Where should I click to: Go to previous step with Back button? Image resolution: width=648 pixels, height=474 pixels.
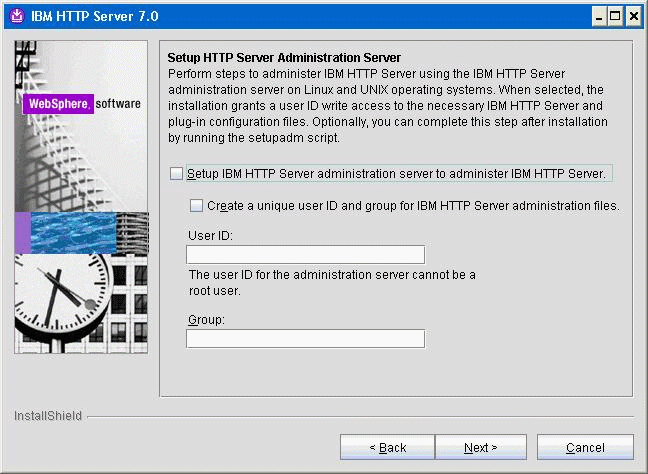click(387, 447)
